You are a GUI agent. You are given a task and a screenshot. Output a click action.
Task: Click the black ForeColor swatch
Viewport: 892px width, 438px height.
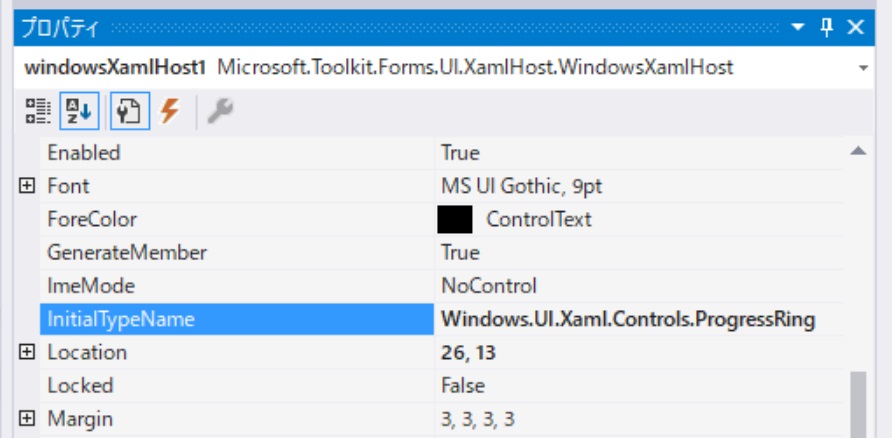[x=455, y=219]
